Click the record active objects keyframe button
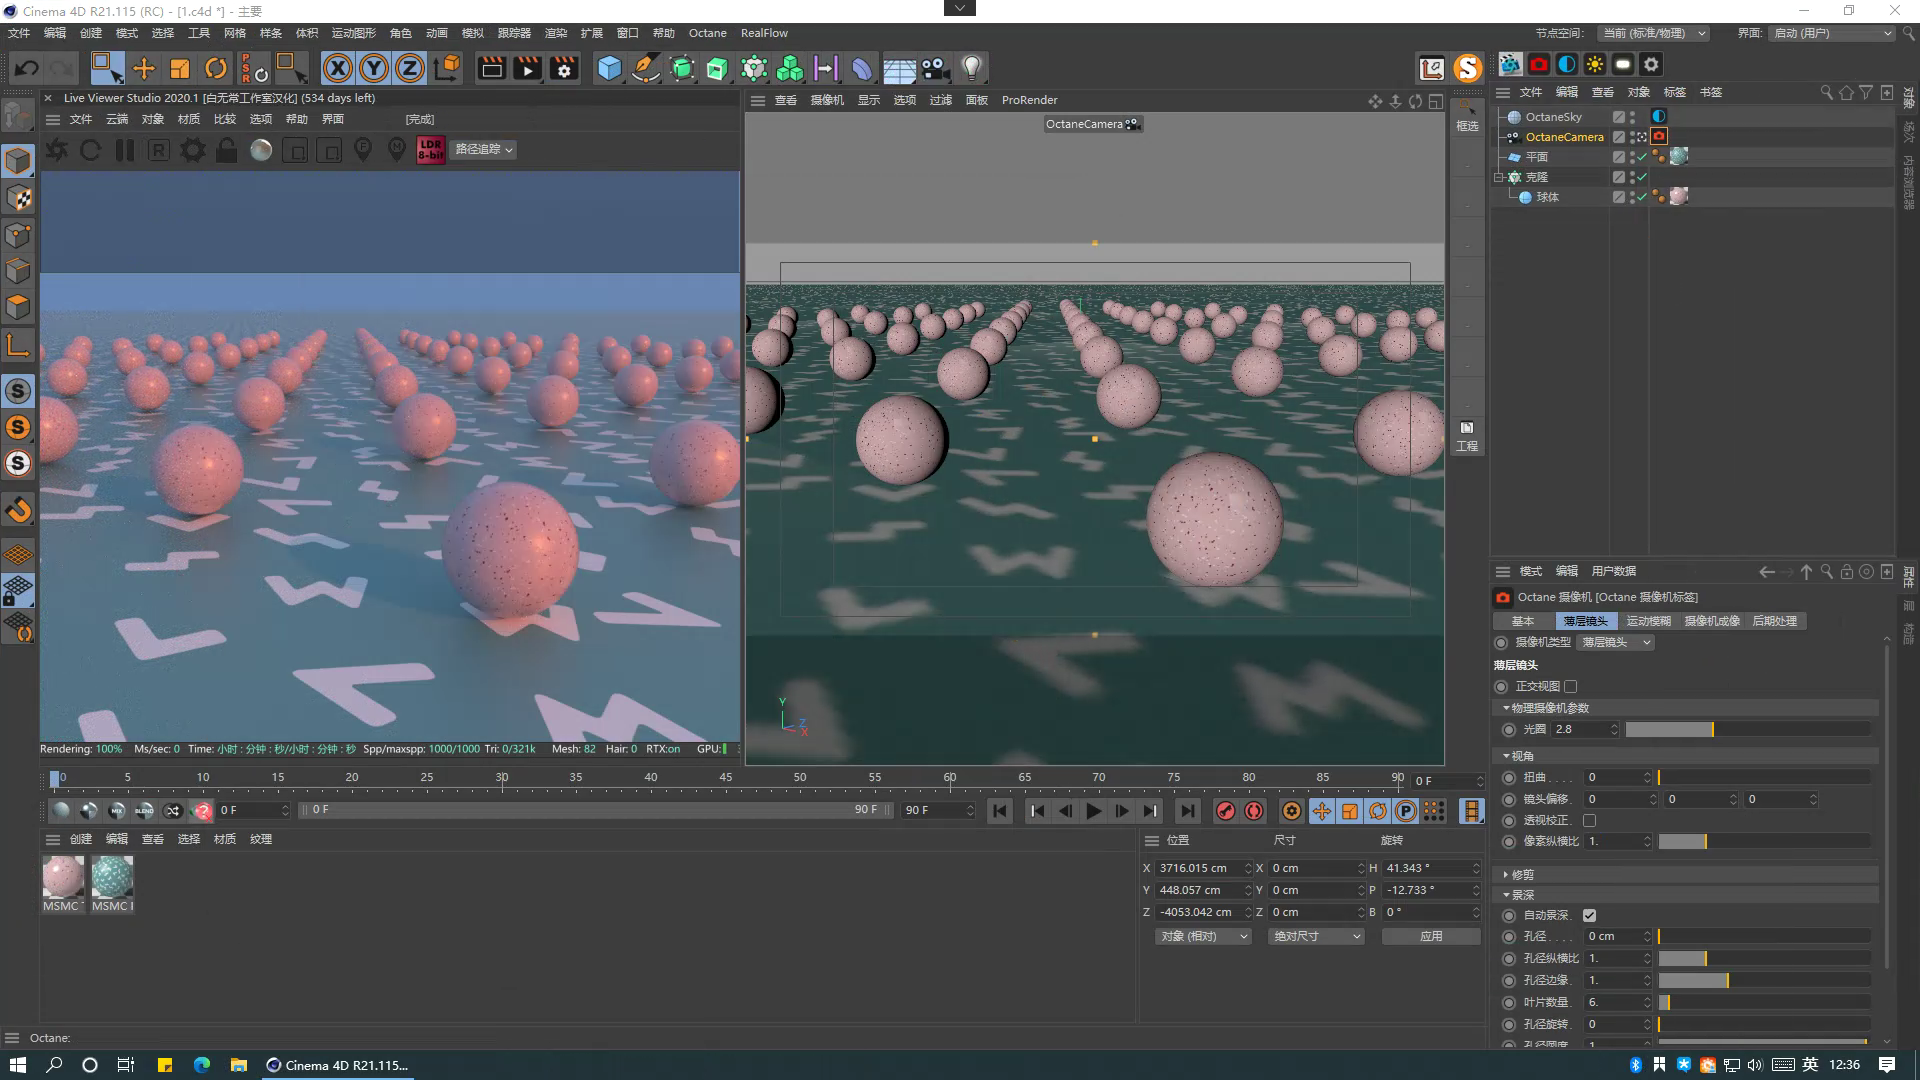Screen dimensions: 1920x1080 click(1225, 811)
